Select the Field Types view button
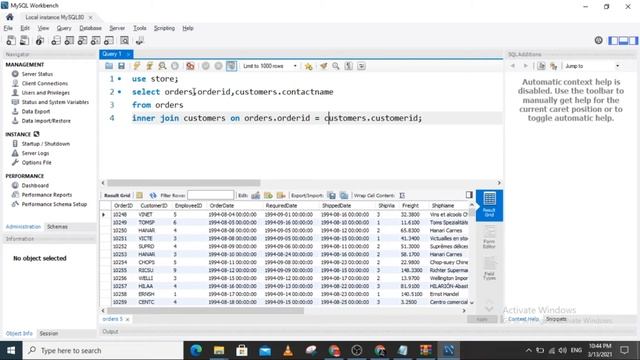The image size is (640, 360). coord(489,269)
